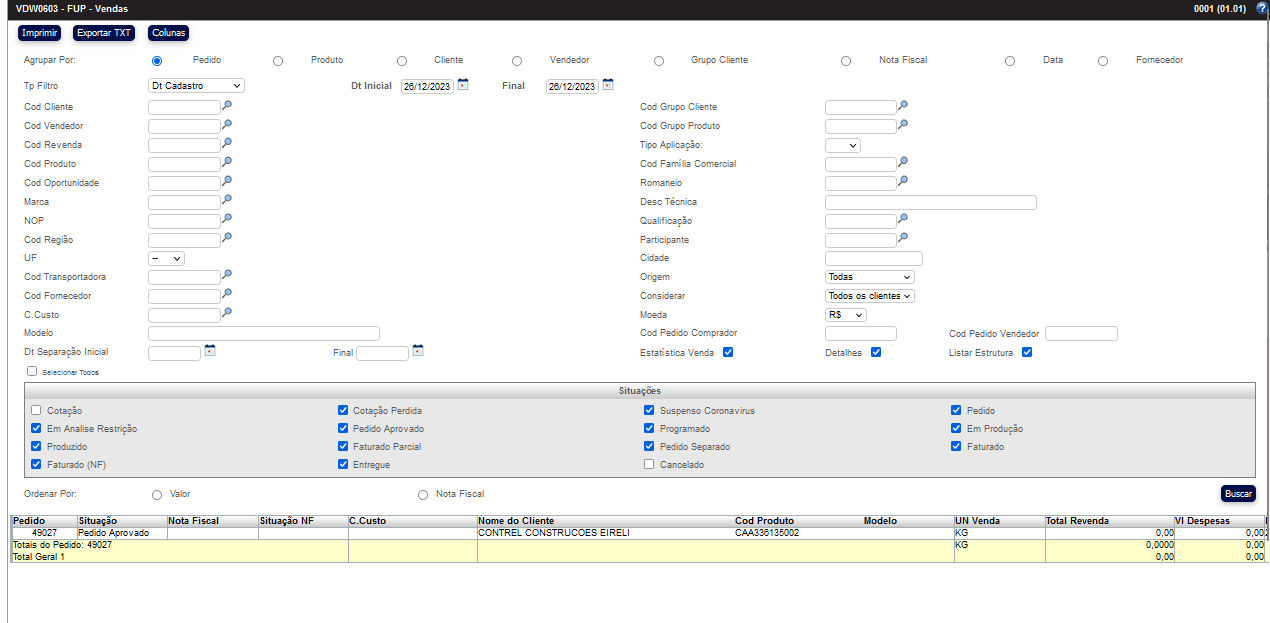Toggle the Selecionar Todos checkbox
1270x623 pixels.
[x=32, y=371]
